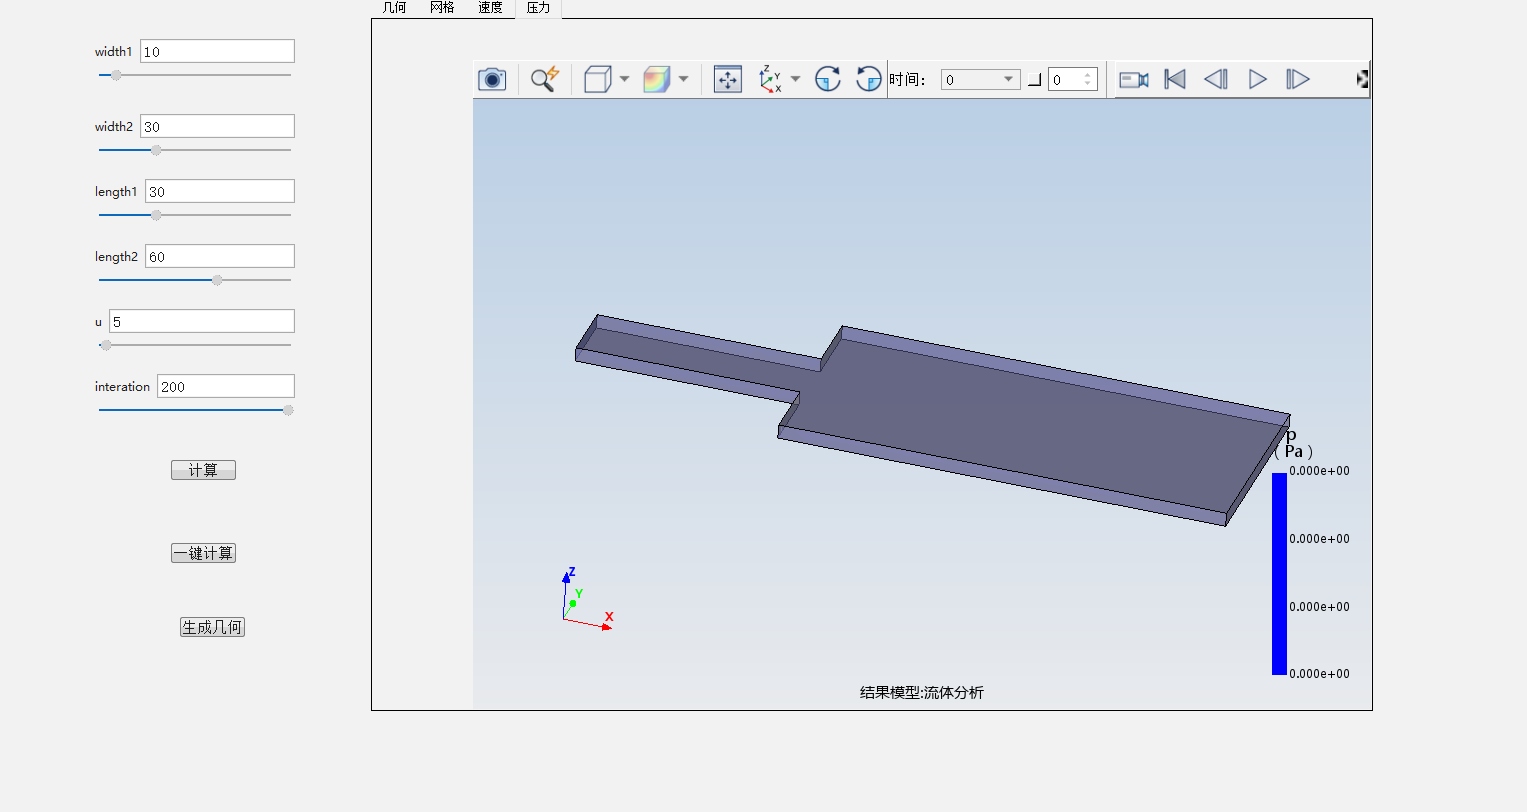
Task: Open the cube view mode dropdown arrow
Action: tap(625, 79)
